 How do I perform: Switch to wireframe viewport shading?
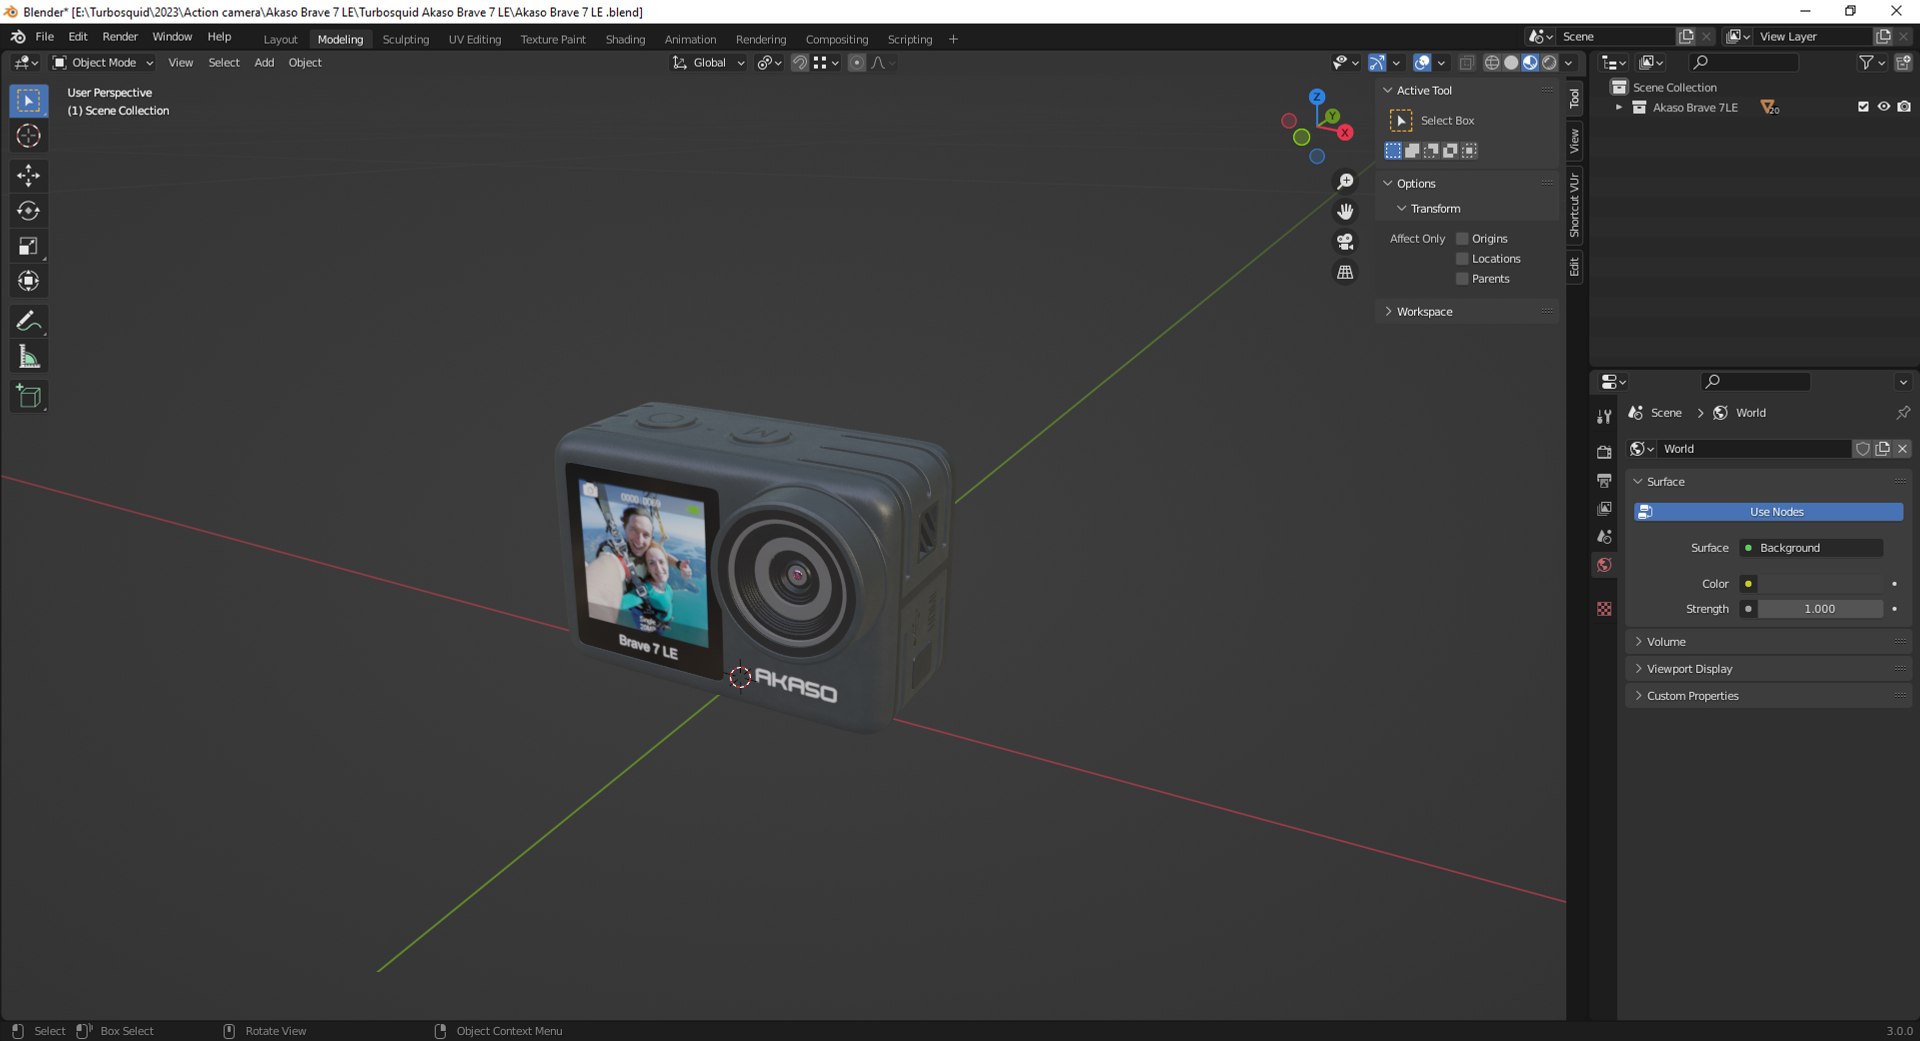(1491, 63)
